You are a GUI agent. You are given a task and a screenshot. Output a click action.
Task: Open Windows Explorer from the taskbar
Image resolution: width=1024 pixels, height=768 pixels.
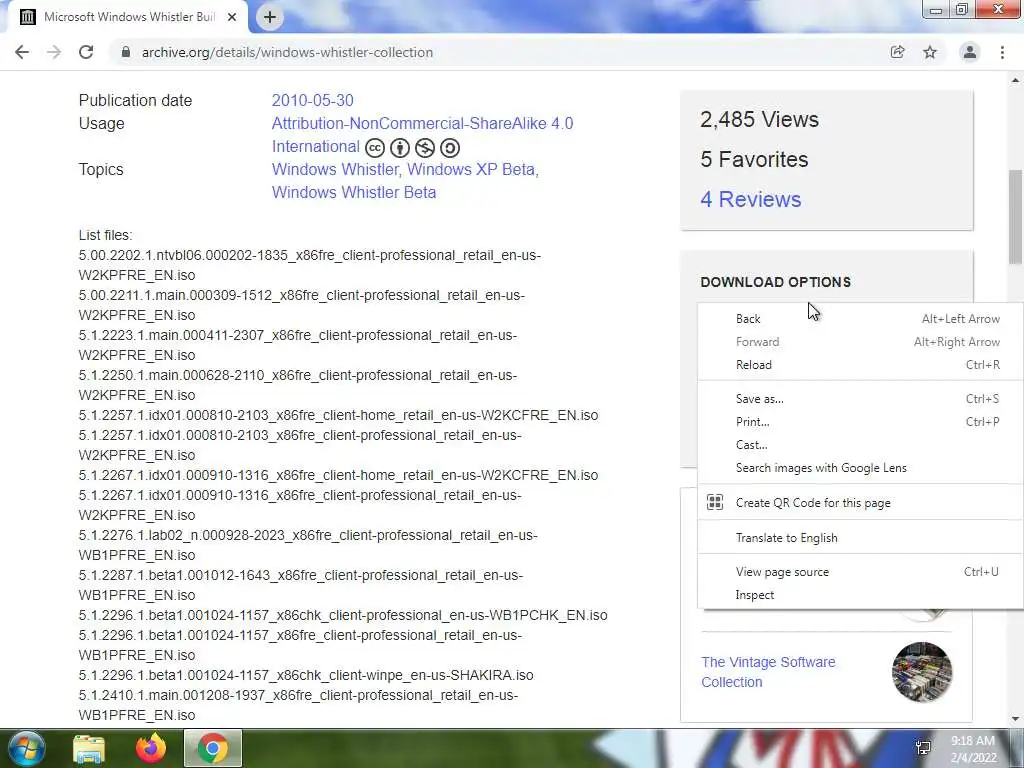[89, 748]
